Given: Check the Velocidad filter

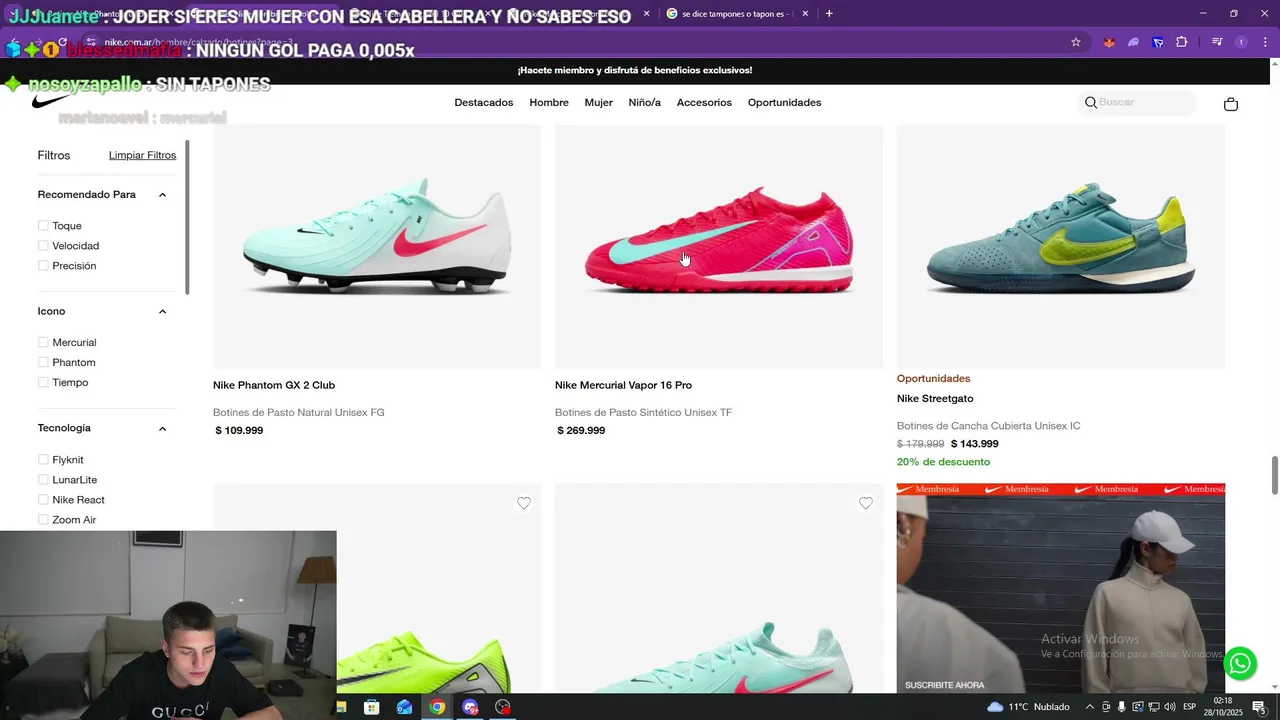Looking at the screenshot, I should (x=43, y=246).
